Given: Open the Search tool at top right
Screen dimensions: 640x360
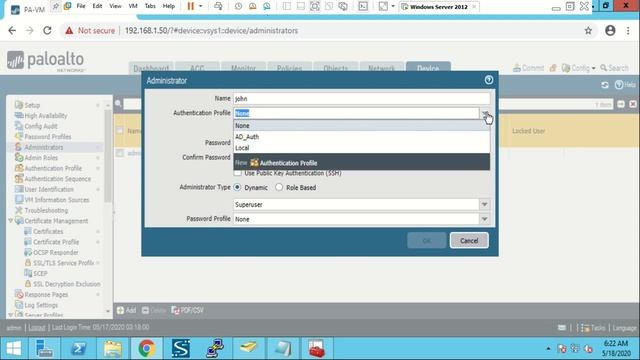Looking at the screenshot, I should pos(614,68).
